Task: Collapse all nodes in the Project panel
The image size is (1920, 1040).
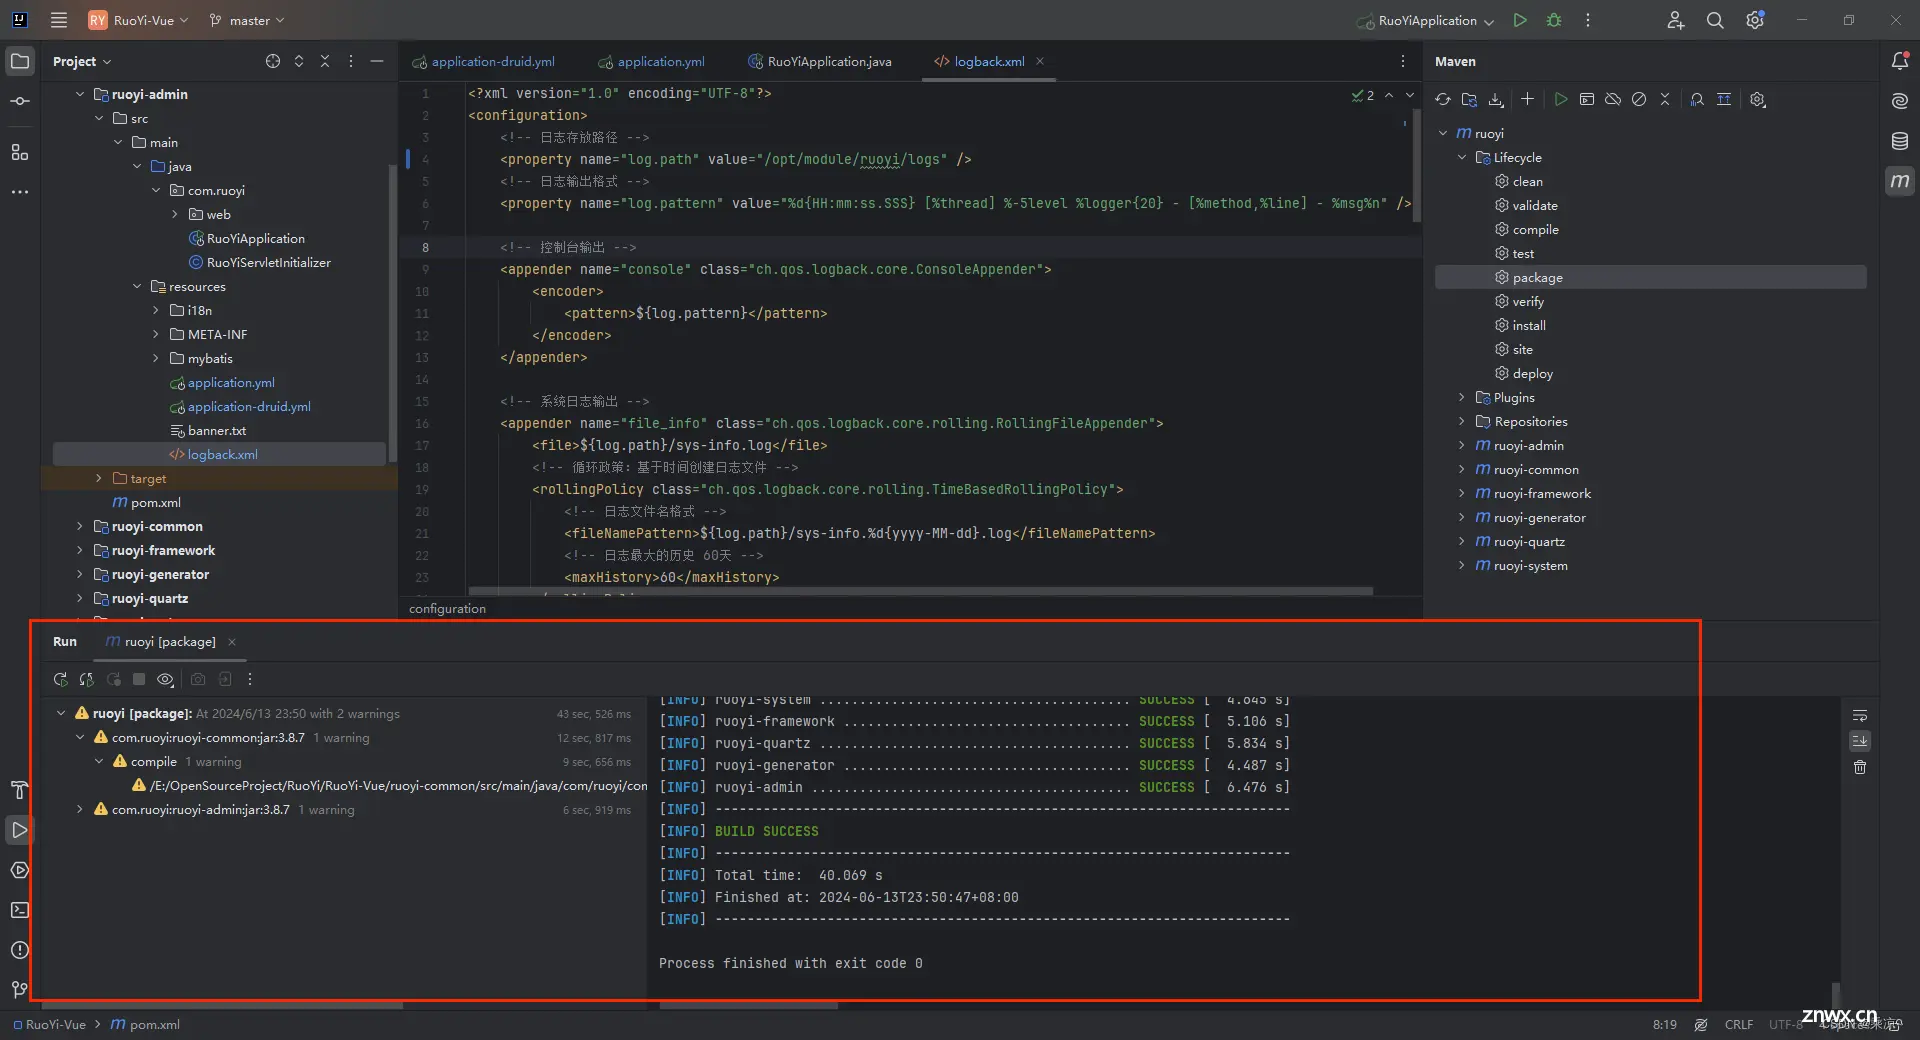Action: (x=325, y=61)
